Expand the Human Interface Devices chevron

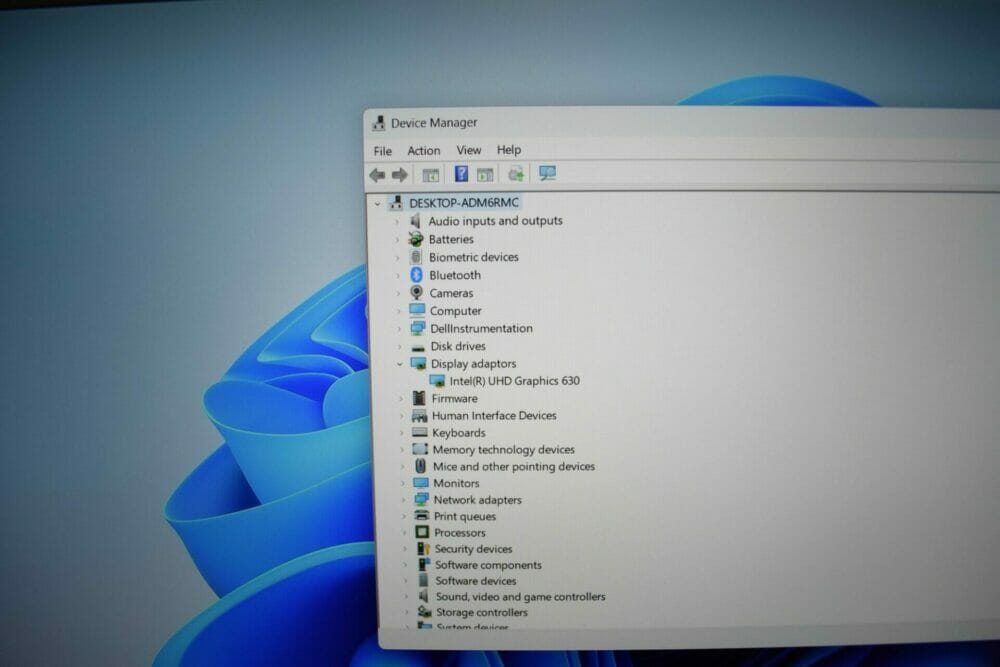tap(401, 416)
